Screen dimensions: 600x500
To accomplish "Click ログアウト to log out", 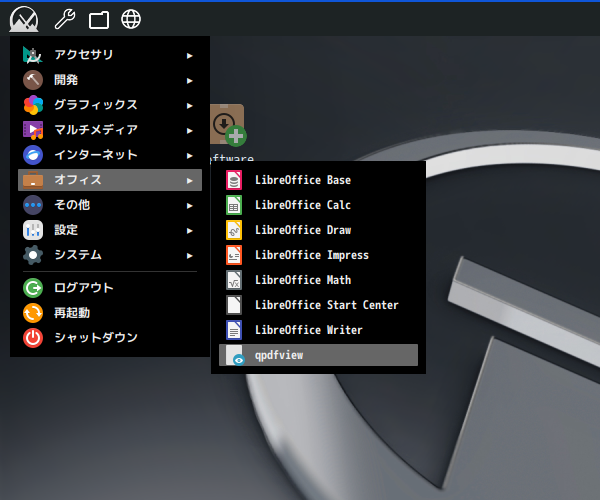I will tap(83, 288).
